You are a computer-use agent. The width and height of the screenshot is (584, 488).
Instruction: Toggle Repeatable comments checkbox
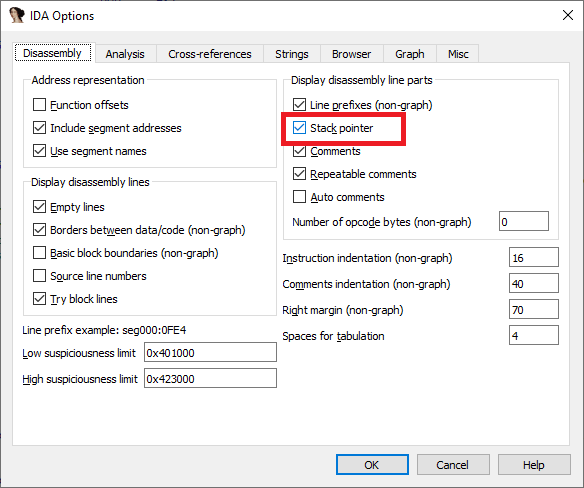tap(299, 174)
